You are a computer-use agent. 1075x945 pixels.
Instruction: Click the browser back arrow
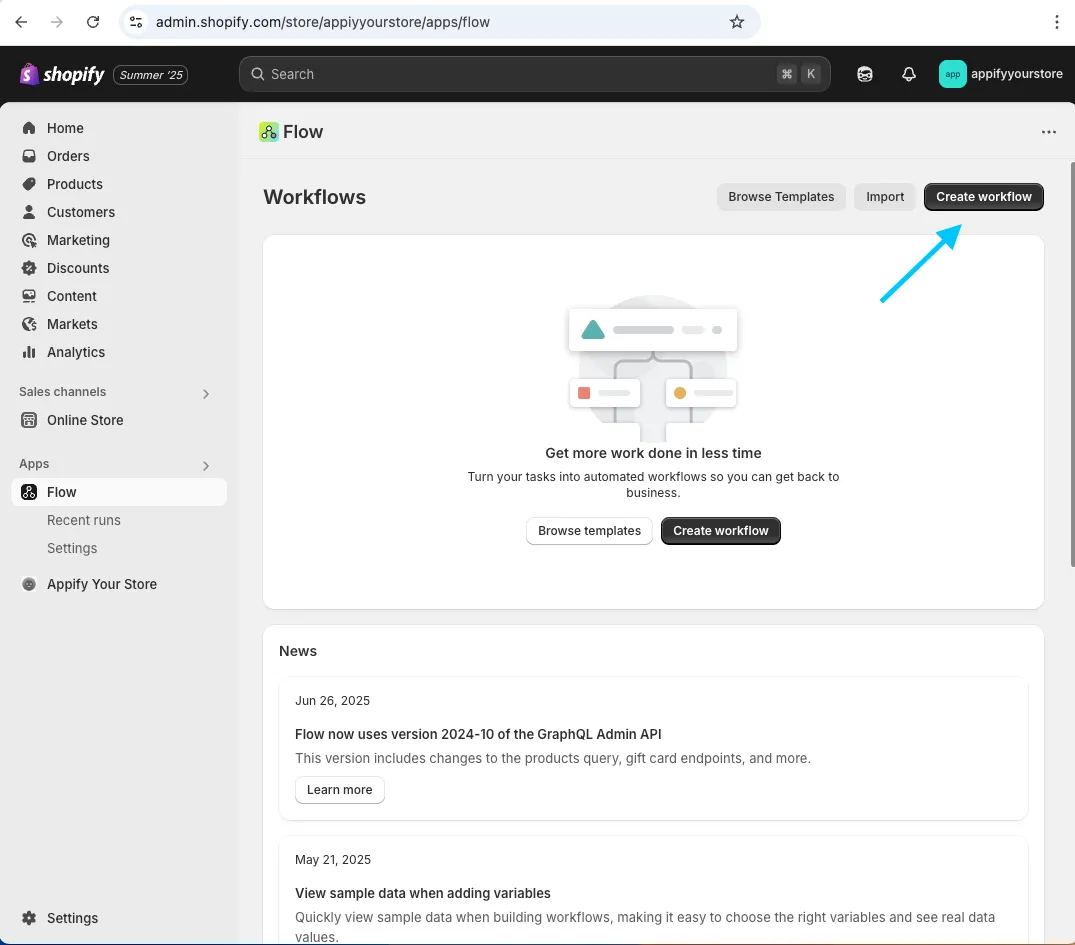[21, 22]
